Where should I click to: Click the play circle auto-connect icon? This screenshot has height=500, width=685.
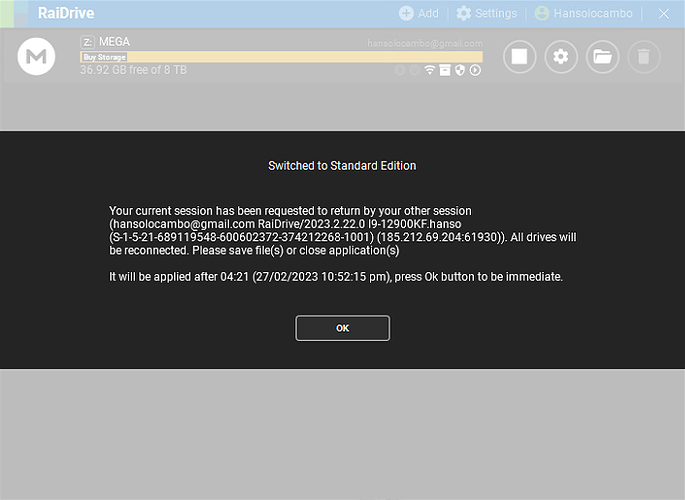pos(475,70)
